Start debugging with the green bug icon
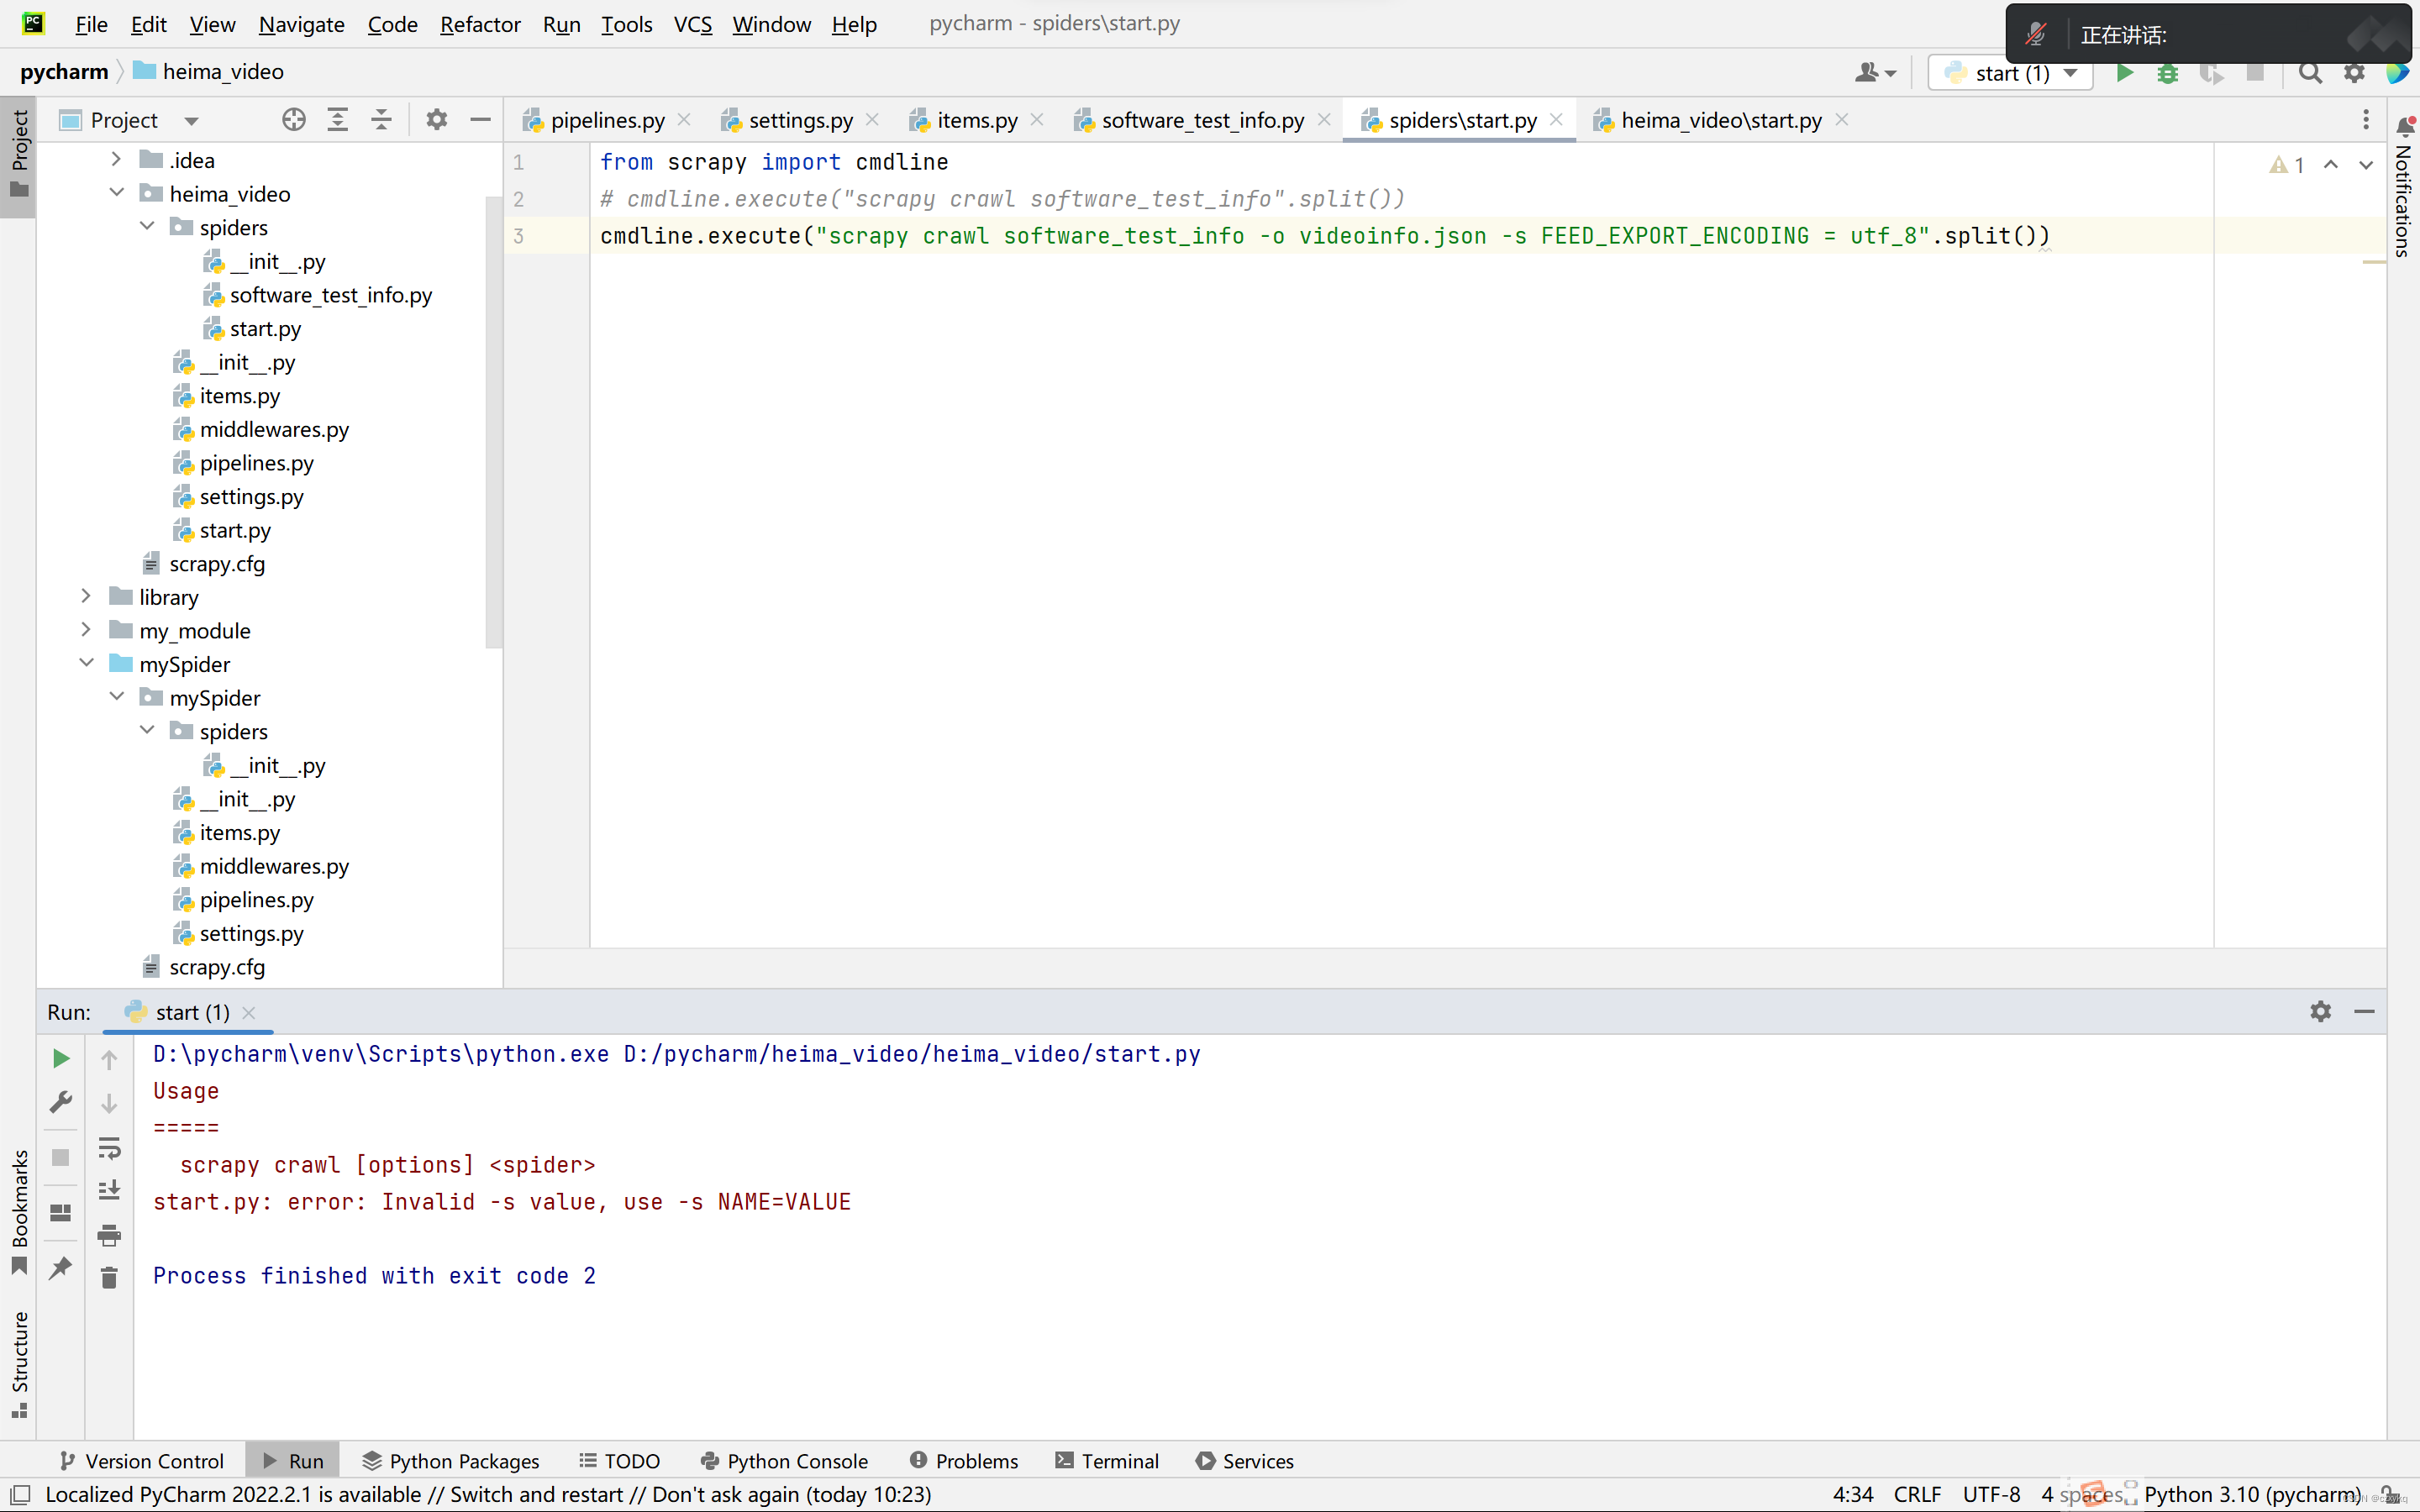The image size is (2420, 1512). pos(2168,73)
